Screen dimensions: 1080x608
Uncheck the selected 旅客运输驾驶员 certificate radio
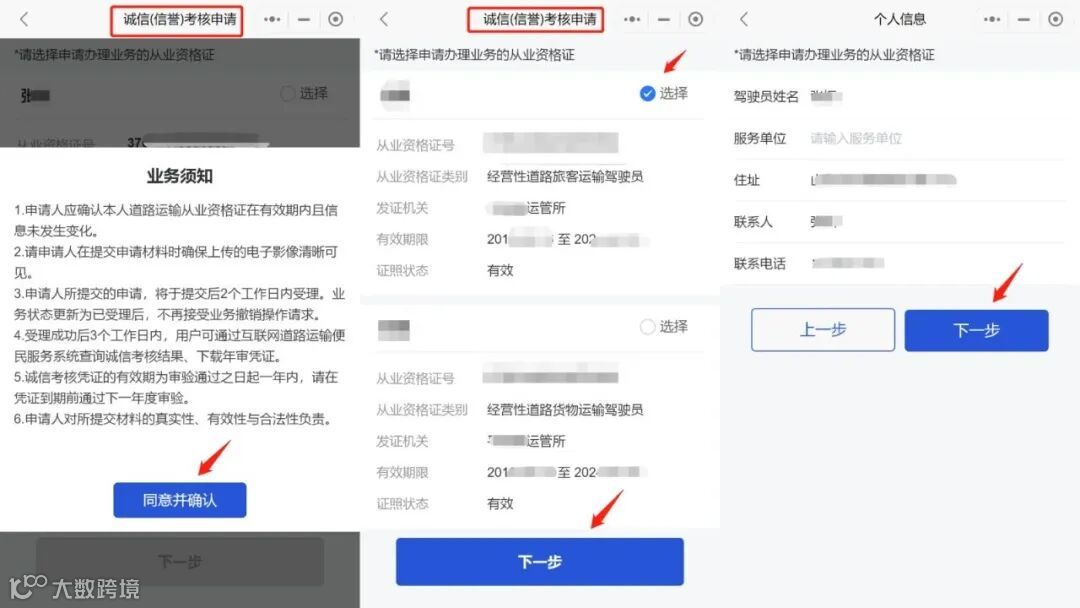click(x=647, y=93)
